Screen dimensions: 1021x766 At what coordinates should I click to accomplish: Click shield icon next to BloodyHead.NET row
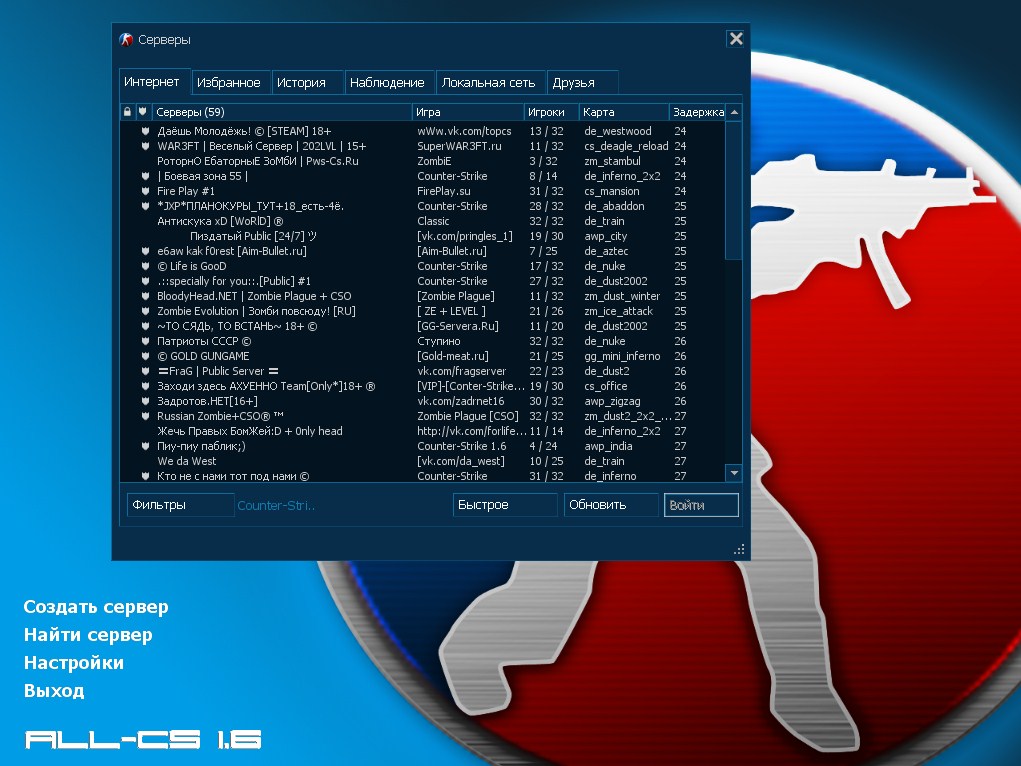[146, 296]
